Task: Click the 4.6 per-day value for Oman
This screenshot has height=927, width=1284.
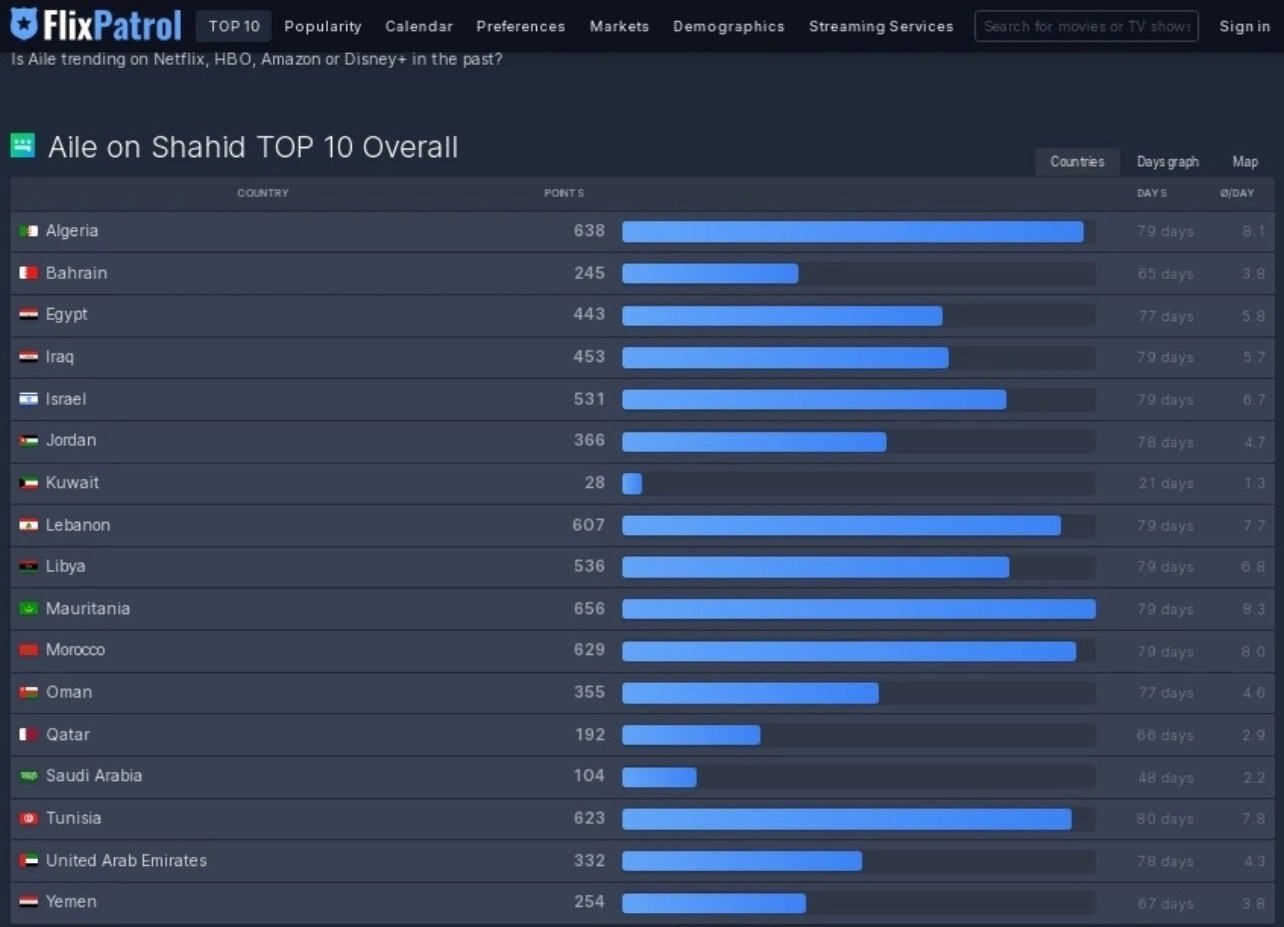Action: [x=1254, y=693]
